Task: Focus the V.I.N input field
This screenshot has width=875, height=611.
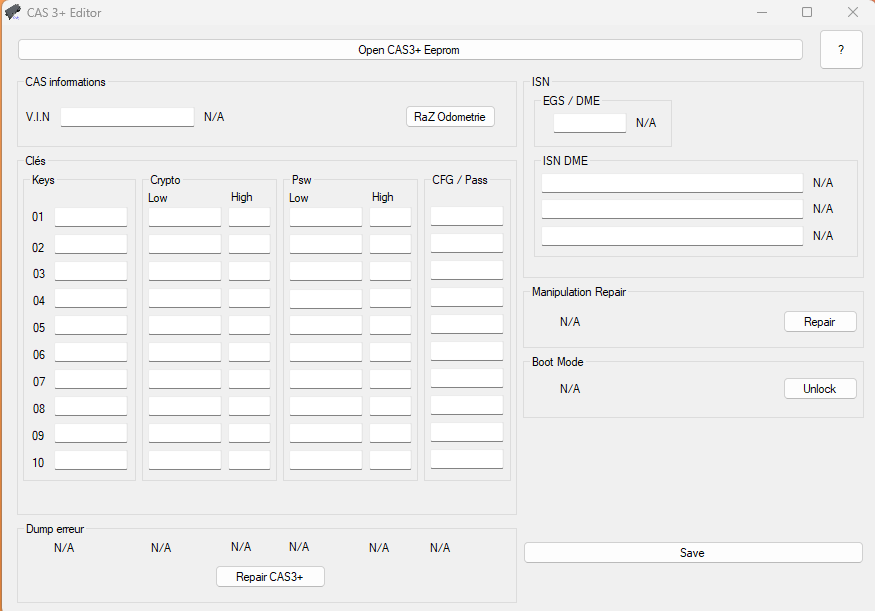Action: click(x=127, y=117)
